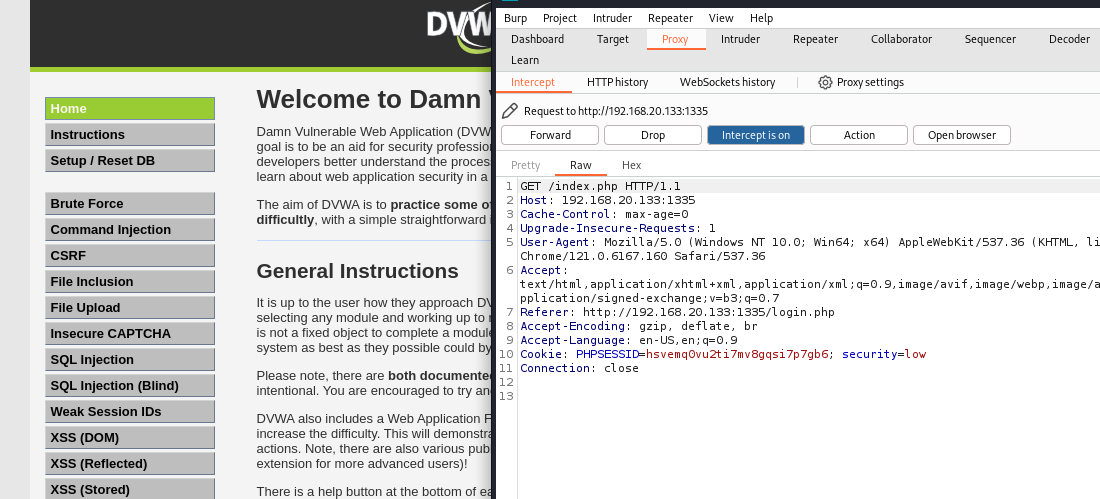Select the Intercept sub-tab

click(532, 82)
